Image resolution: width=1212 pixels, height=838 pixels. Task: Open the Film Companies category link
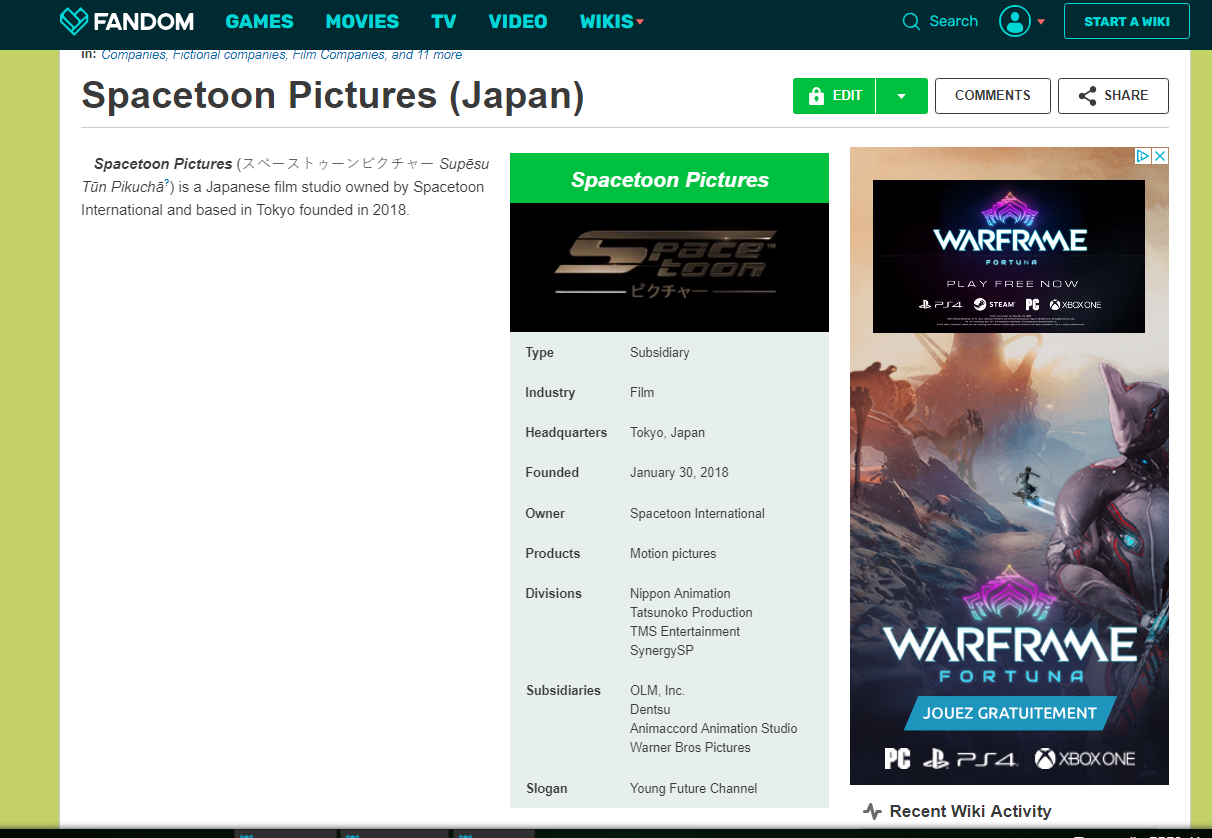point(338,55)
